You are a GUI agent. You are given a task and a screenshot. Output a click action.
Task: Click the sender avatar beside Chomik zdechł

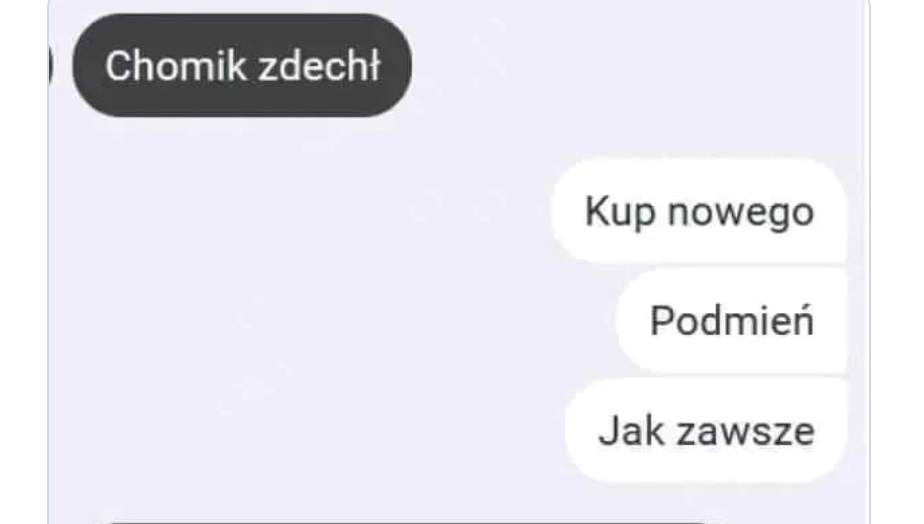[x=51, y=65]
